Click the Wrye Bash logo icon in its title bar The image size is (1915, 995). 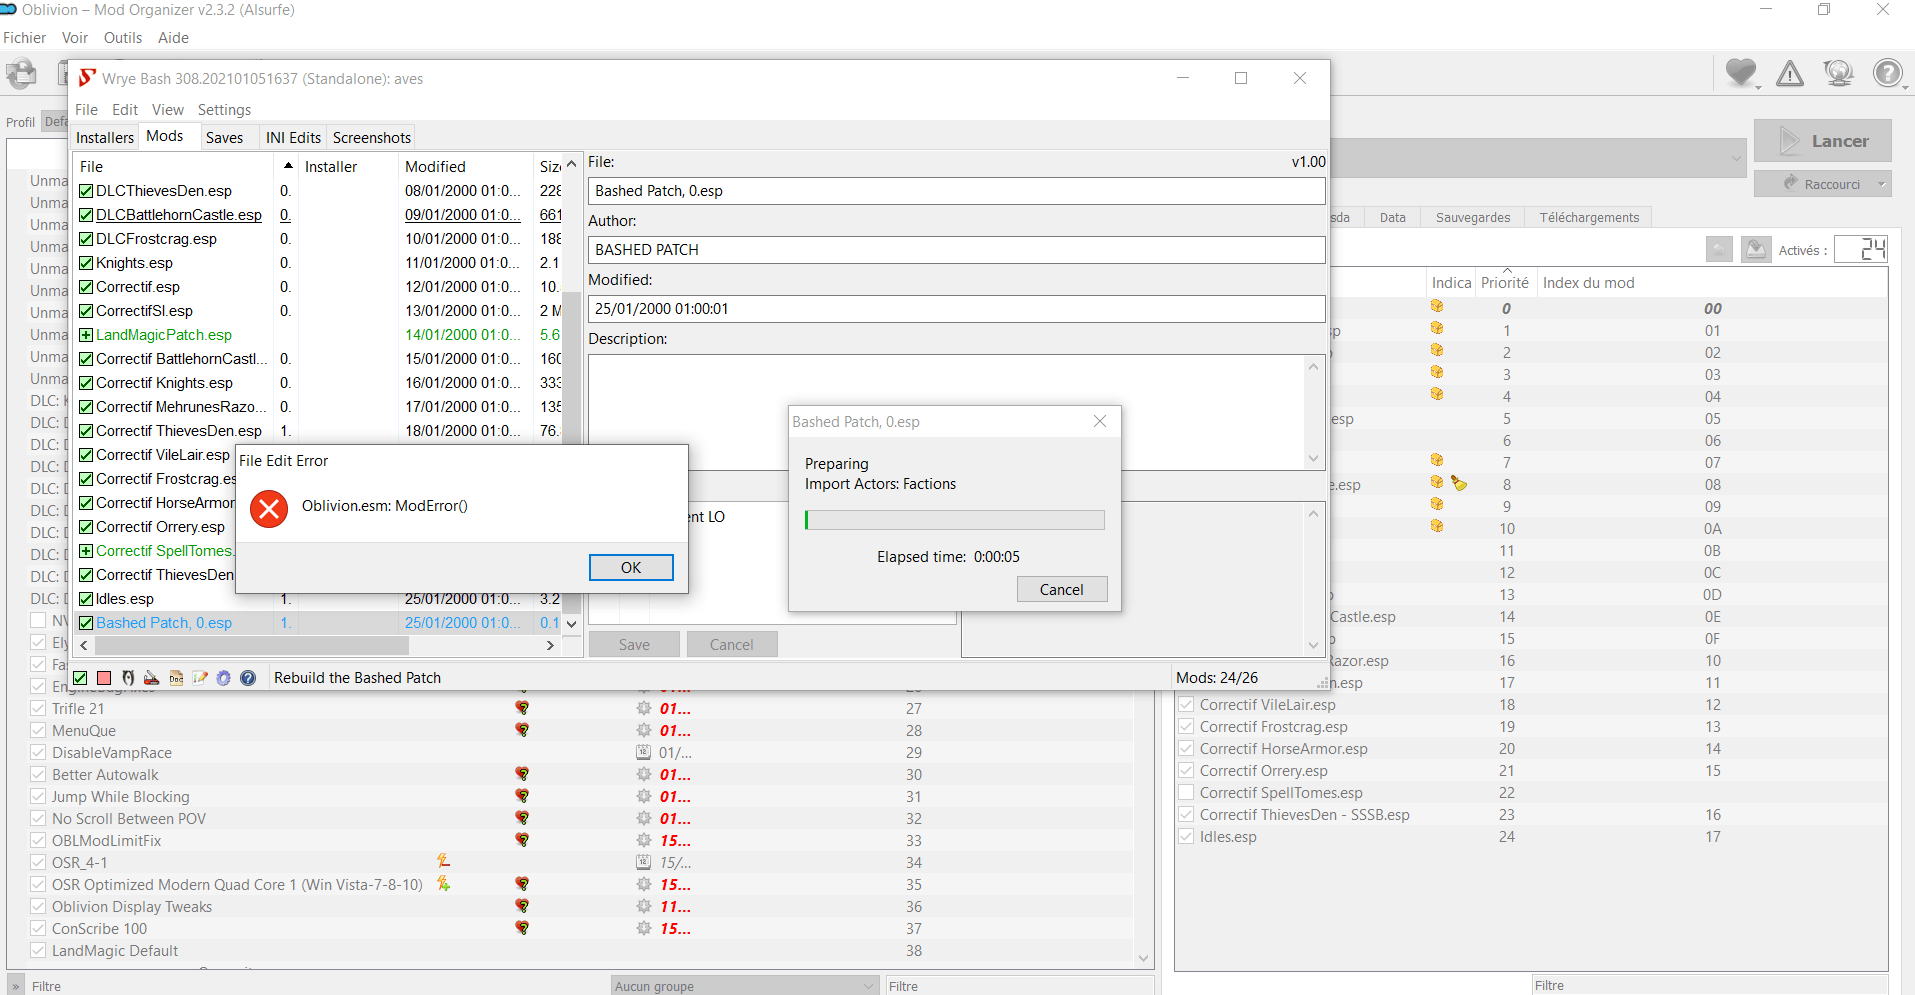pyautogui.click(x=88, y=78)
